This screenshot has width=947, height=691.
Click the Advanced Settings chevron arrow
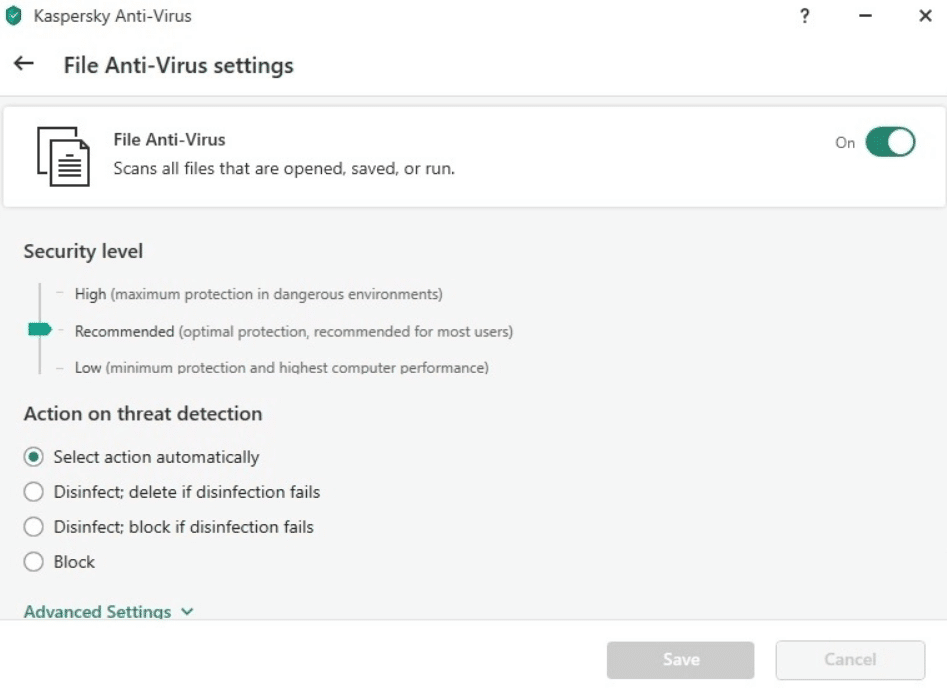(188, 611)
